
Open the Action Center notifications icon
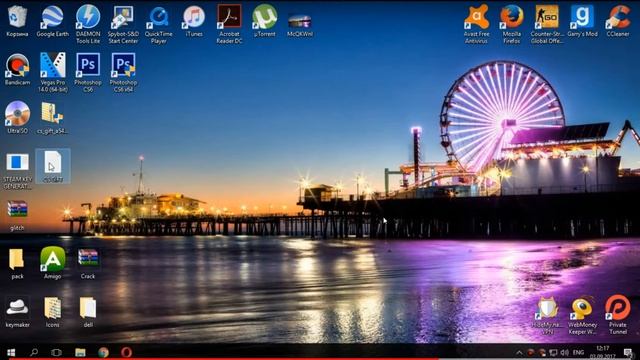tap(628, 353)
